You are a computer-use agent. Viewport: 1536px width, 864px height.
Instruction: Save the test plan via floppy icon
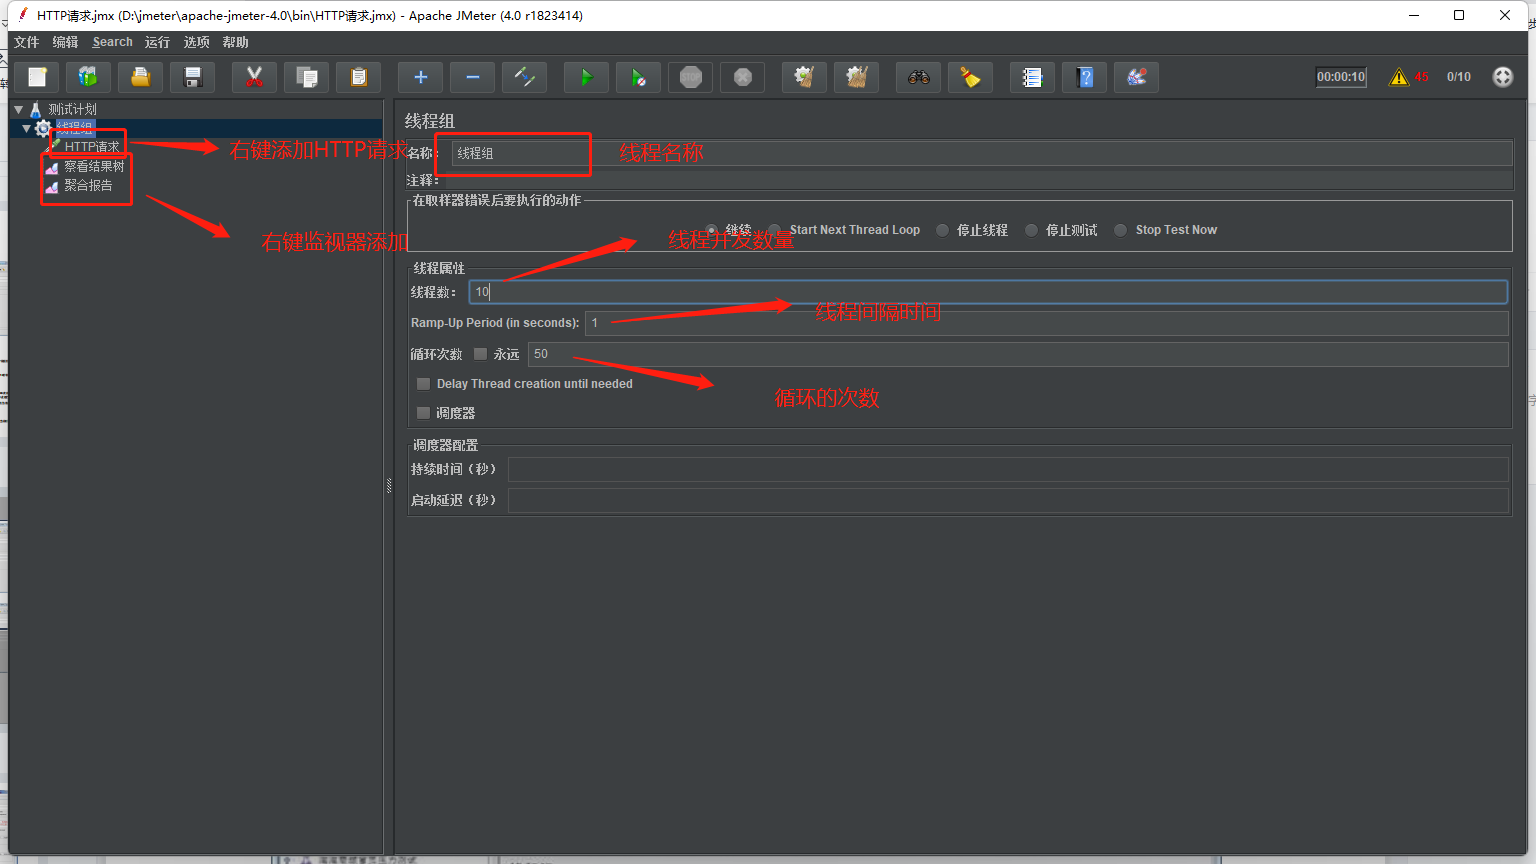point(193,77)
